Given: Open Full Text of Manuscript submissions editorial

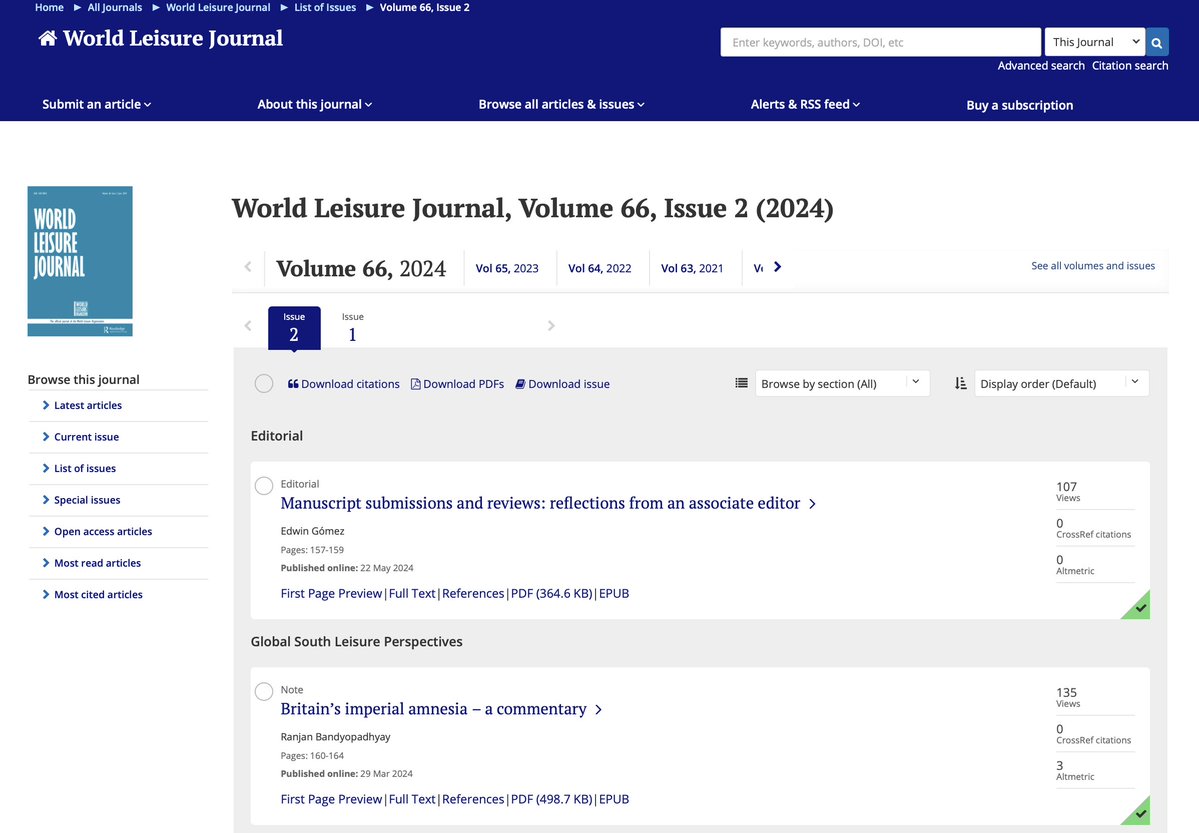Looking at the screenshot, I should (411, 594).
